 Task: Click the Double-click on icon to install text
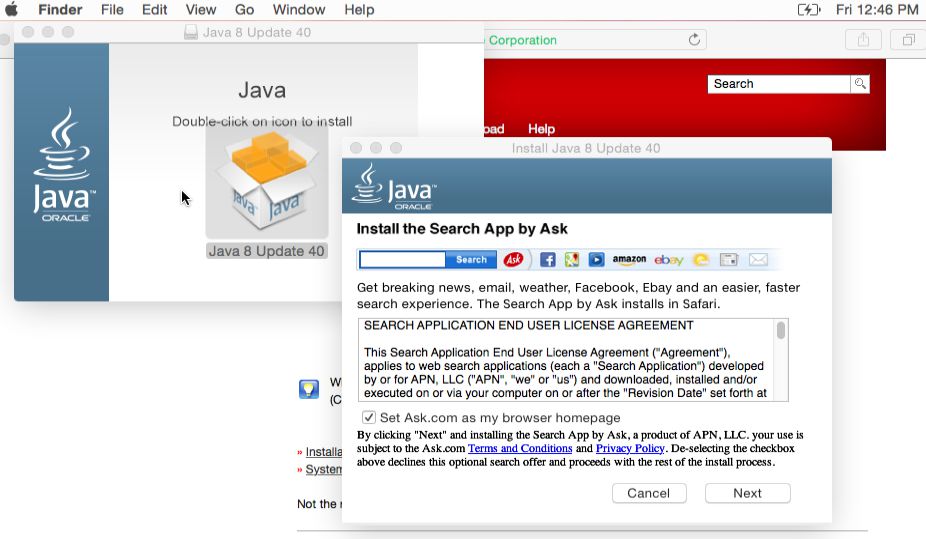pos(262,122)
